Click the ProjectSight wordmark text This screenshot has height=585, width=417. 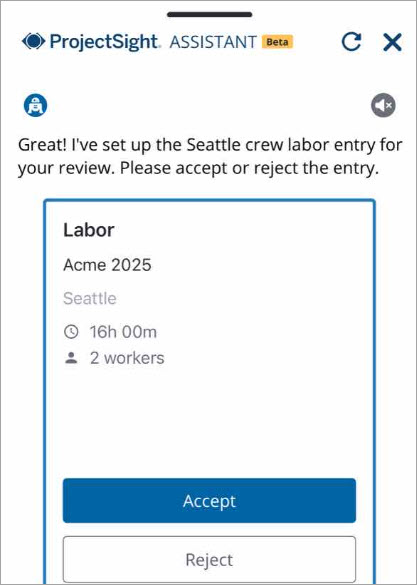[x=105, y=41]
